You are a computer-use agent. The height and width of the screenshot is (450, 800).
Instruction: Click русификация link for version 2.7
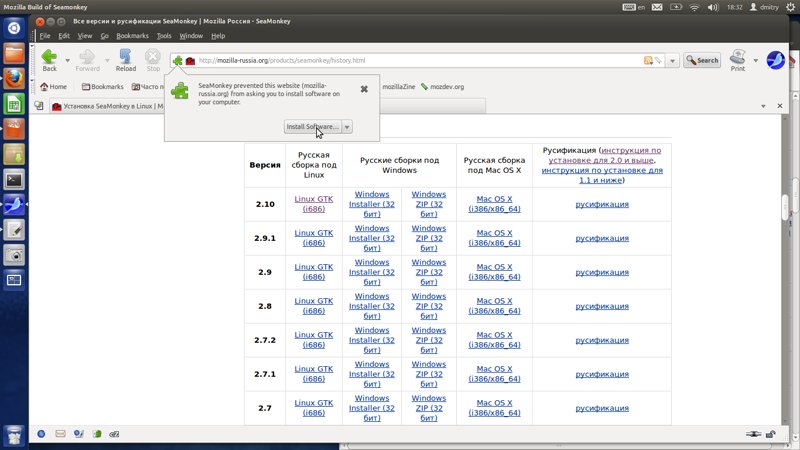pos(602,408)
